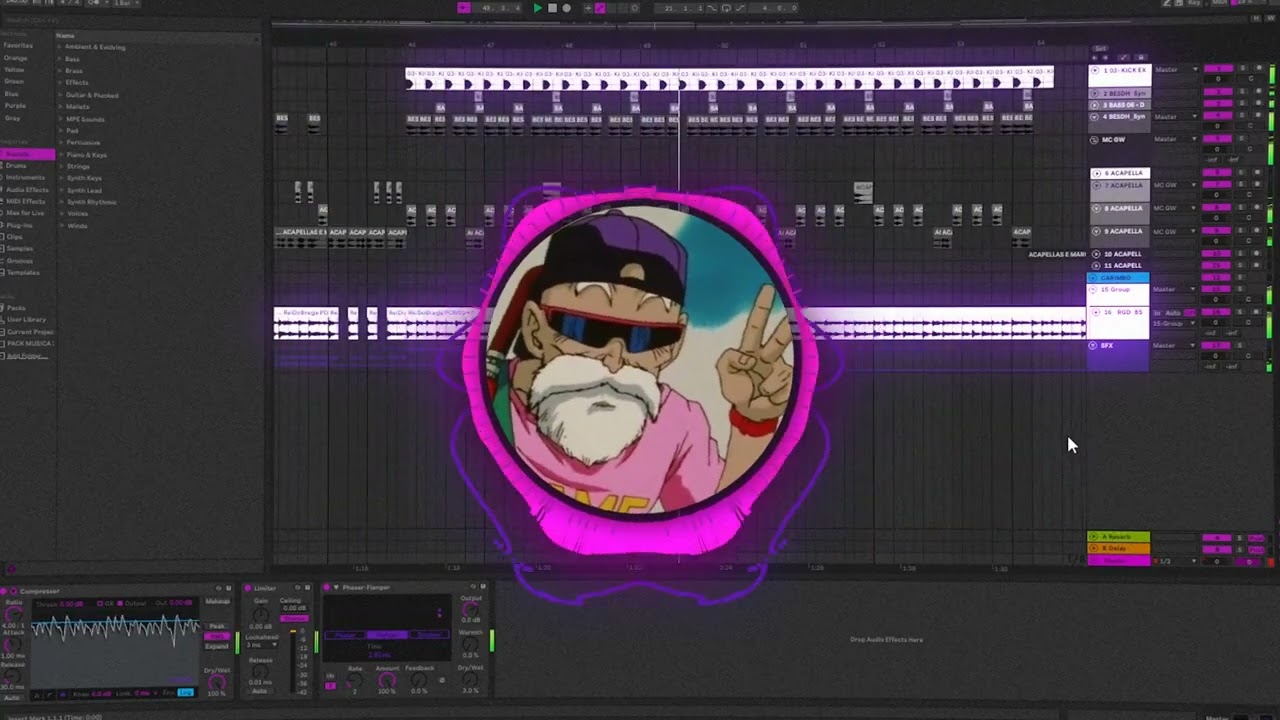Screen dimensions: 1280x720
Task: Expand the Guitar & Plucked folder
Action: pyautogui.click(x=60, y=95)
